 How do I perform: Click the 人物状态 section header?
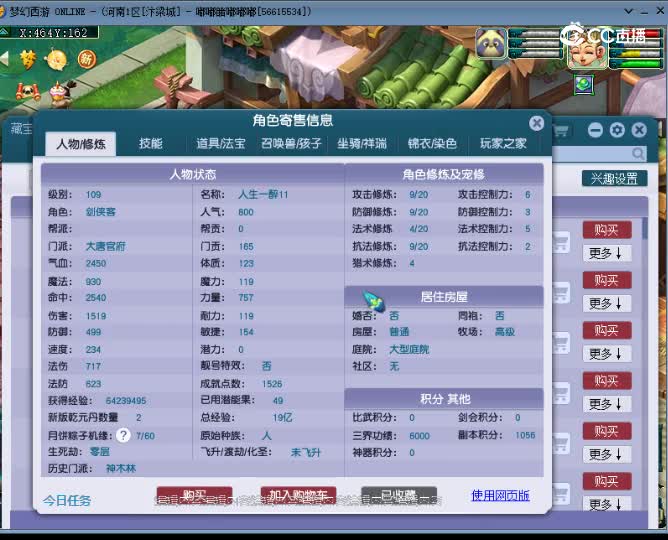pyautogui.click(x=193, y=174)
